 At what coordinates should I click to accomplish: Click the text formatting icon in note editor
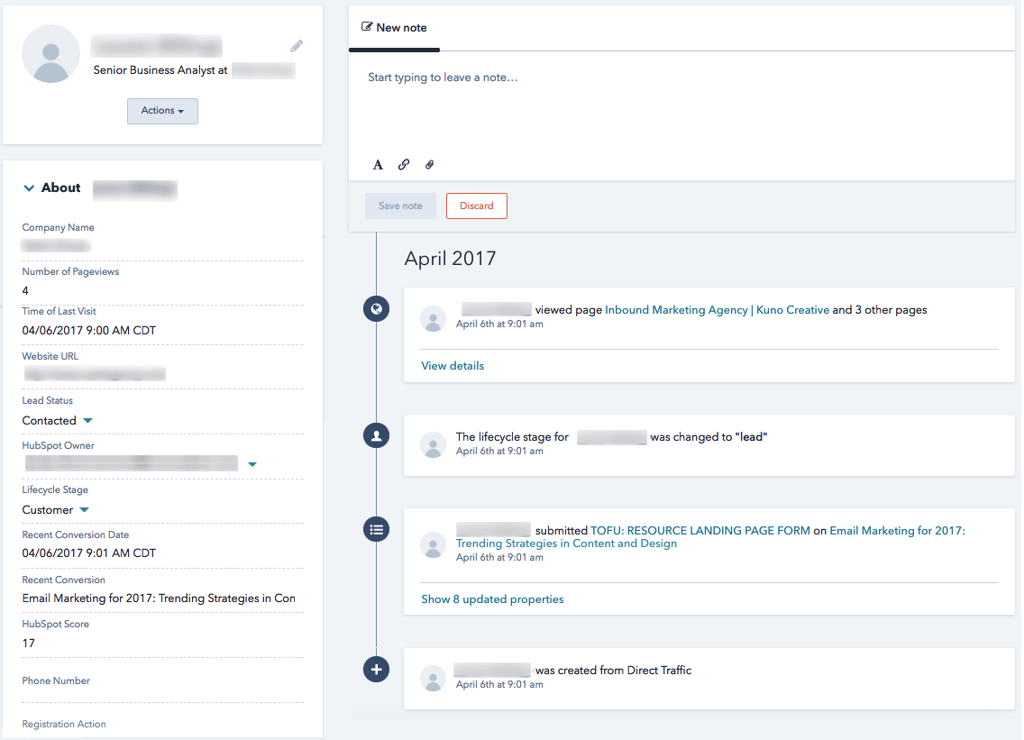pyautogui.click(x=378, y=165)
